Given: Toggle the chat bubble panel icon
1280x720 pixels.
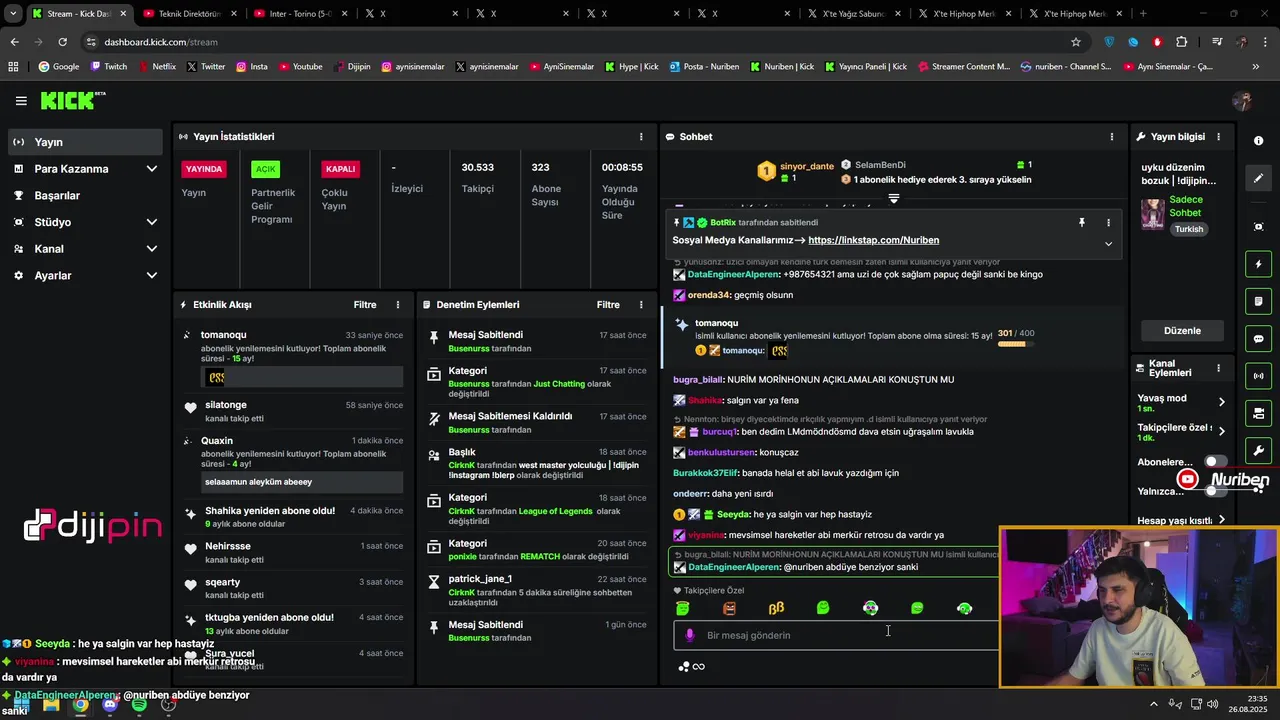Looking at the screenshot, I should 1259,339.
